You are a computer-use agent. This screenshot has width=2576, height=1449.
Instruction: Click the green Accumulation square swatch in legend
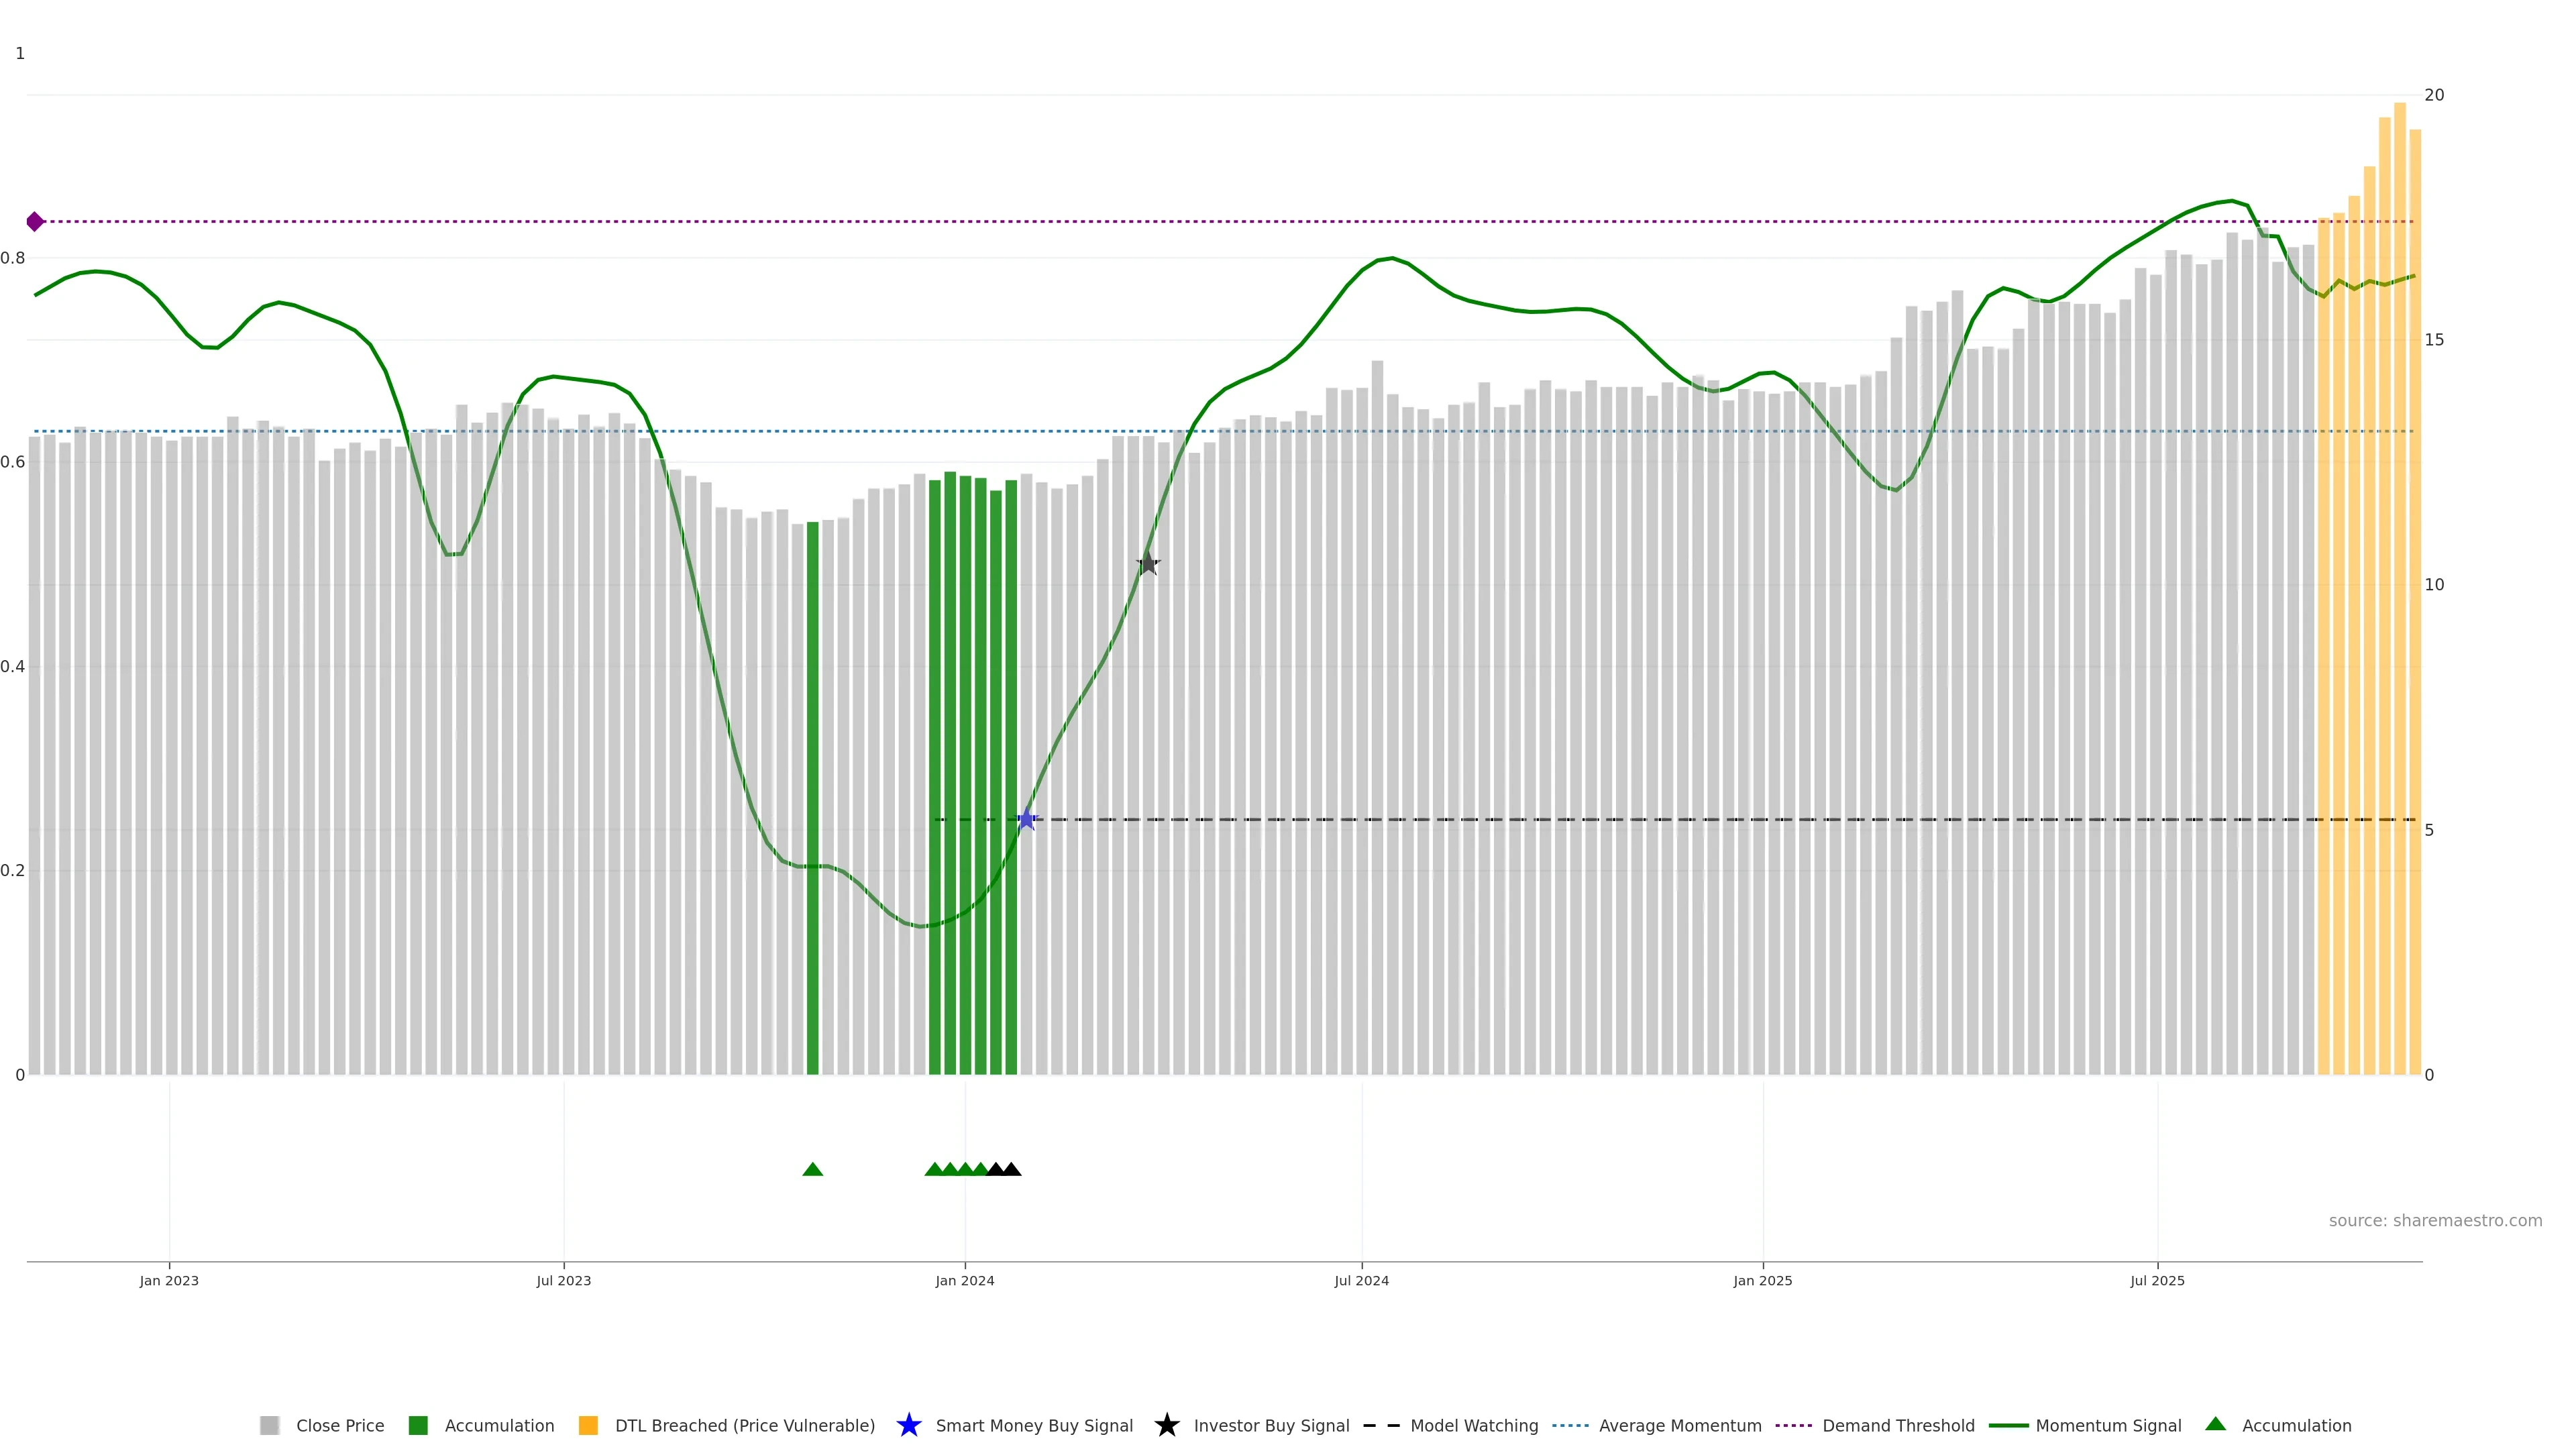point(418,1425)
